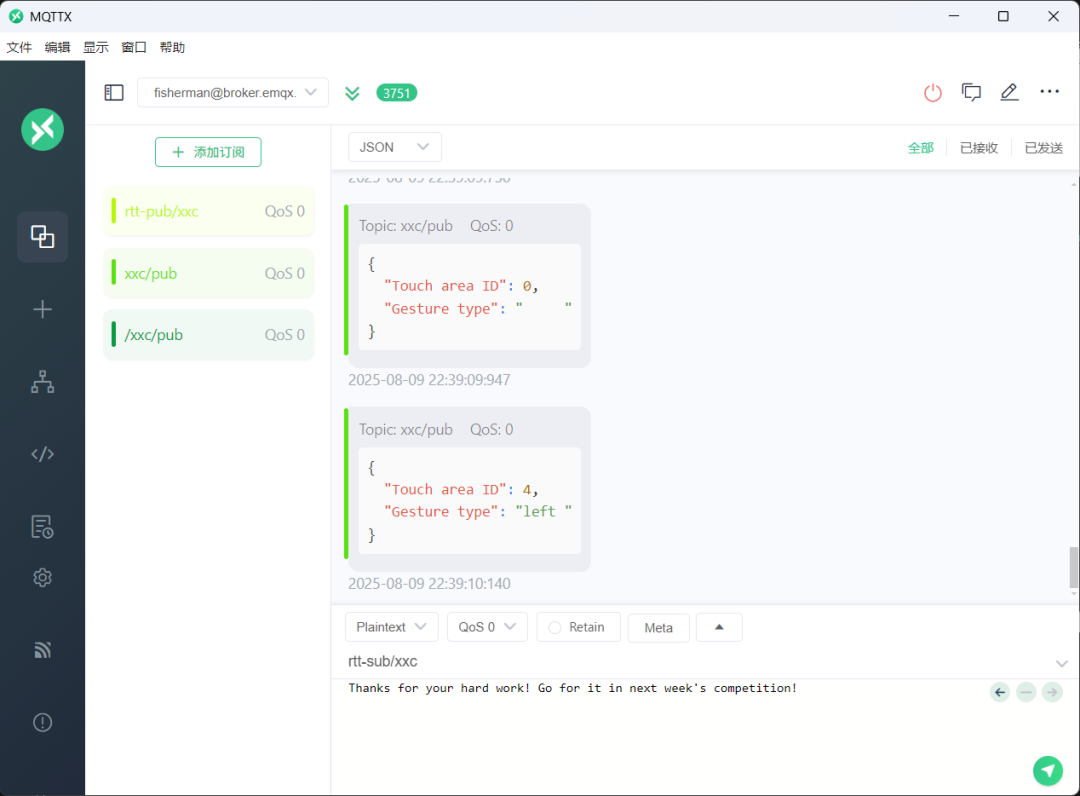Click the green send message icon
Viewport: 1080px width, 796px height.
1047,770
